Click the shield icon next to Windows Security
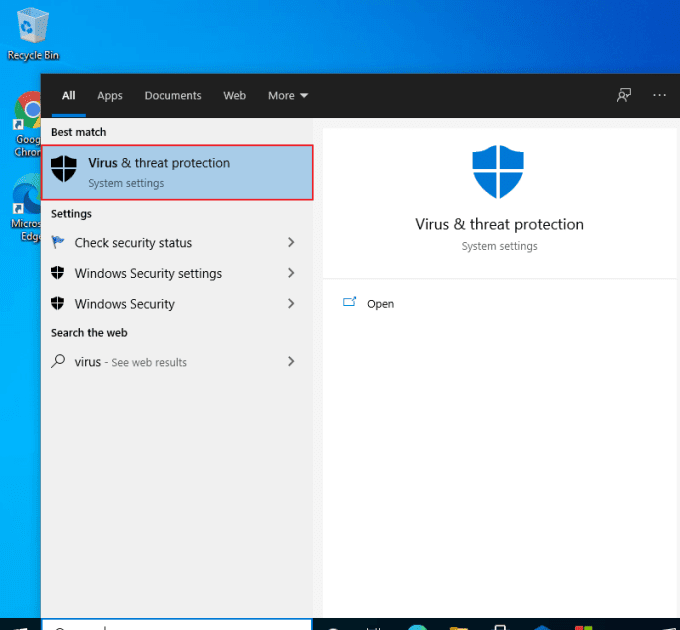This screenshot has width=680, height=630. click(57, 303)
